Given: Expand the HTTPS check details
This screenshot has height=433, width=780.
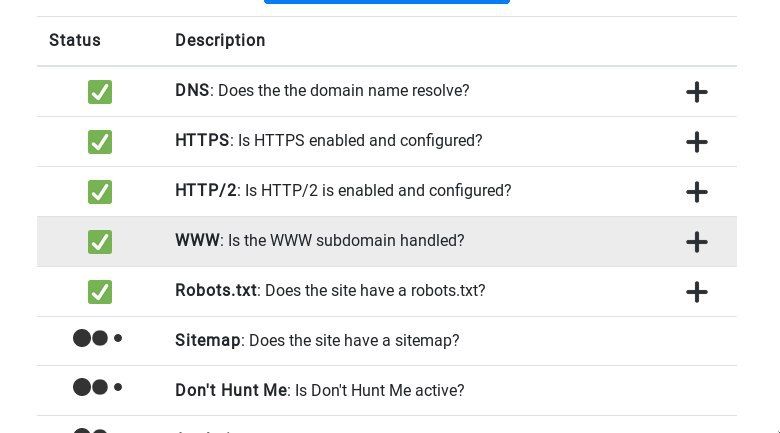Looking at the screenshot, I should 697,142.
